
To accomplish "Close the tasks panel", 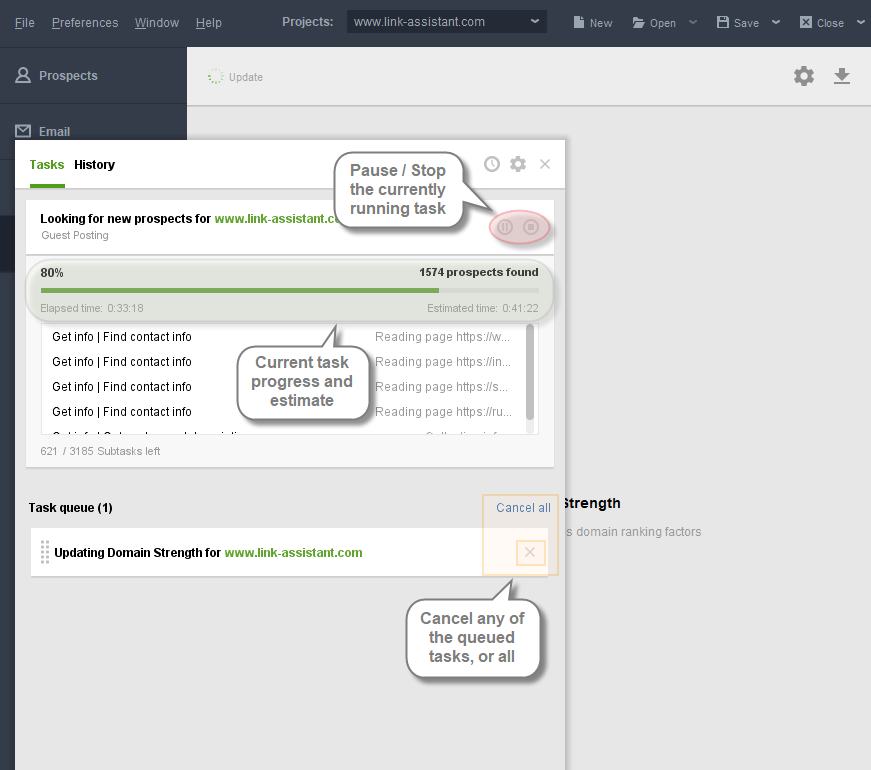I will coord(545,164).
